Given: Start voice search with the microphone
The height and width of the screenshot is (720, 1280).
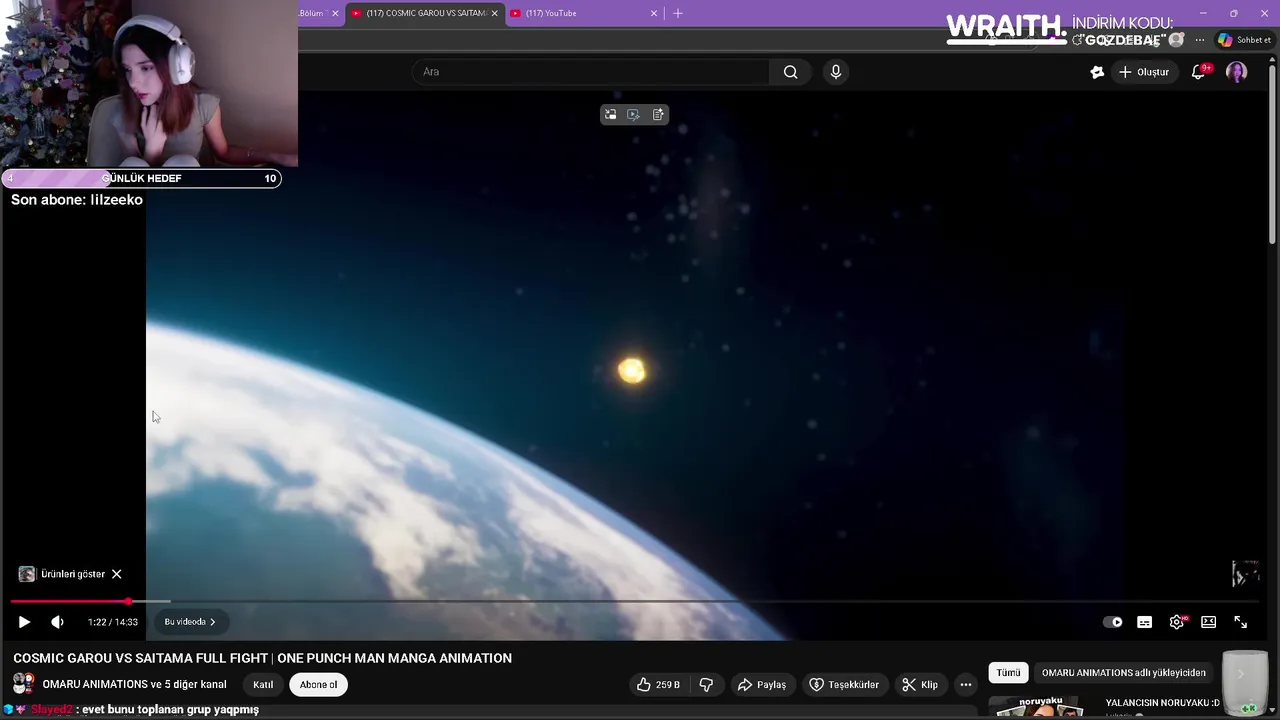Looking at the screenshot, I should coord(836,72).
